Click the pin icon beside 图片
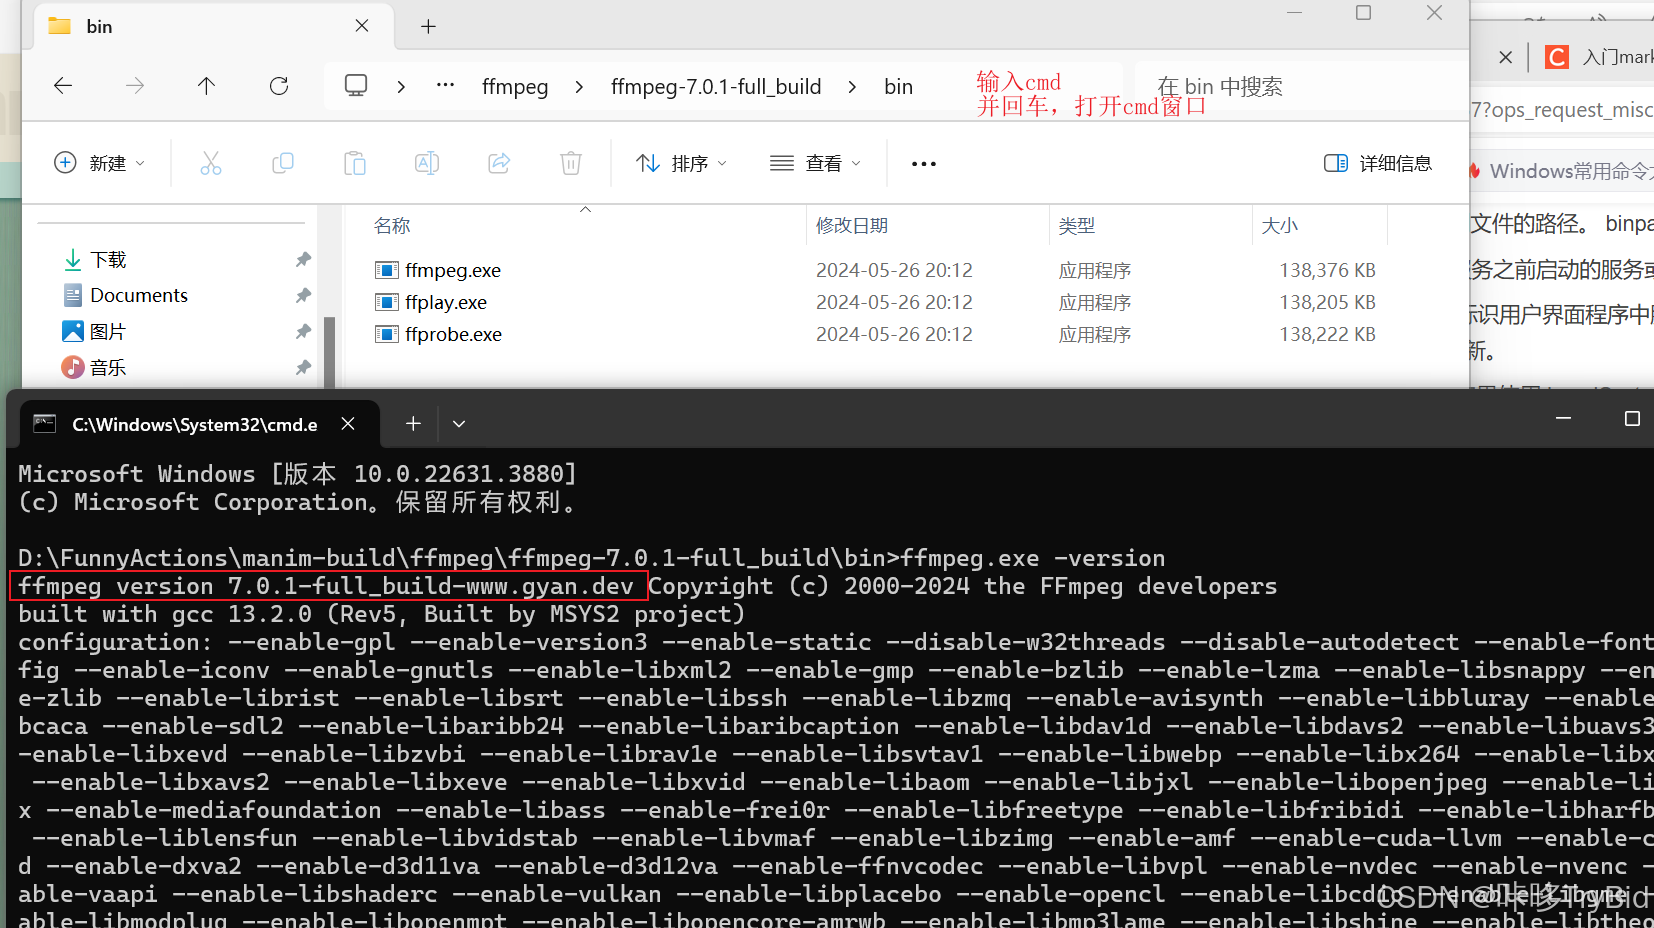 [303, 331]
